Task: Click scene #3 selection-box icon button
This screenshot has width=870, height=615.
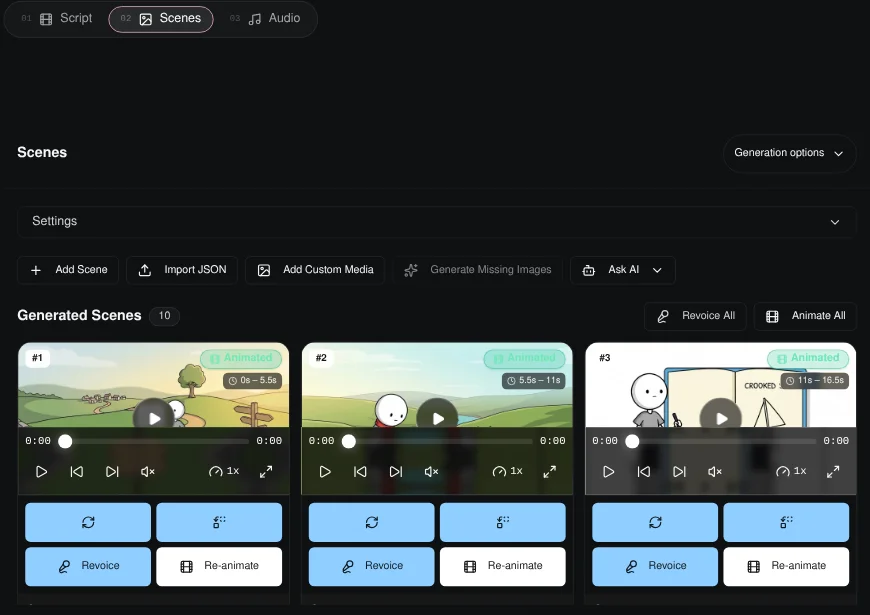Action: (786, 522)
